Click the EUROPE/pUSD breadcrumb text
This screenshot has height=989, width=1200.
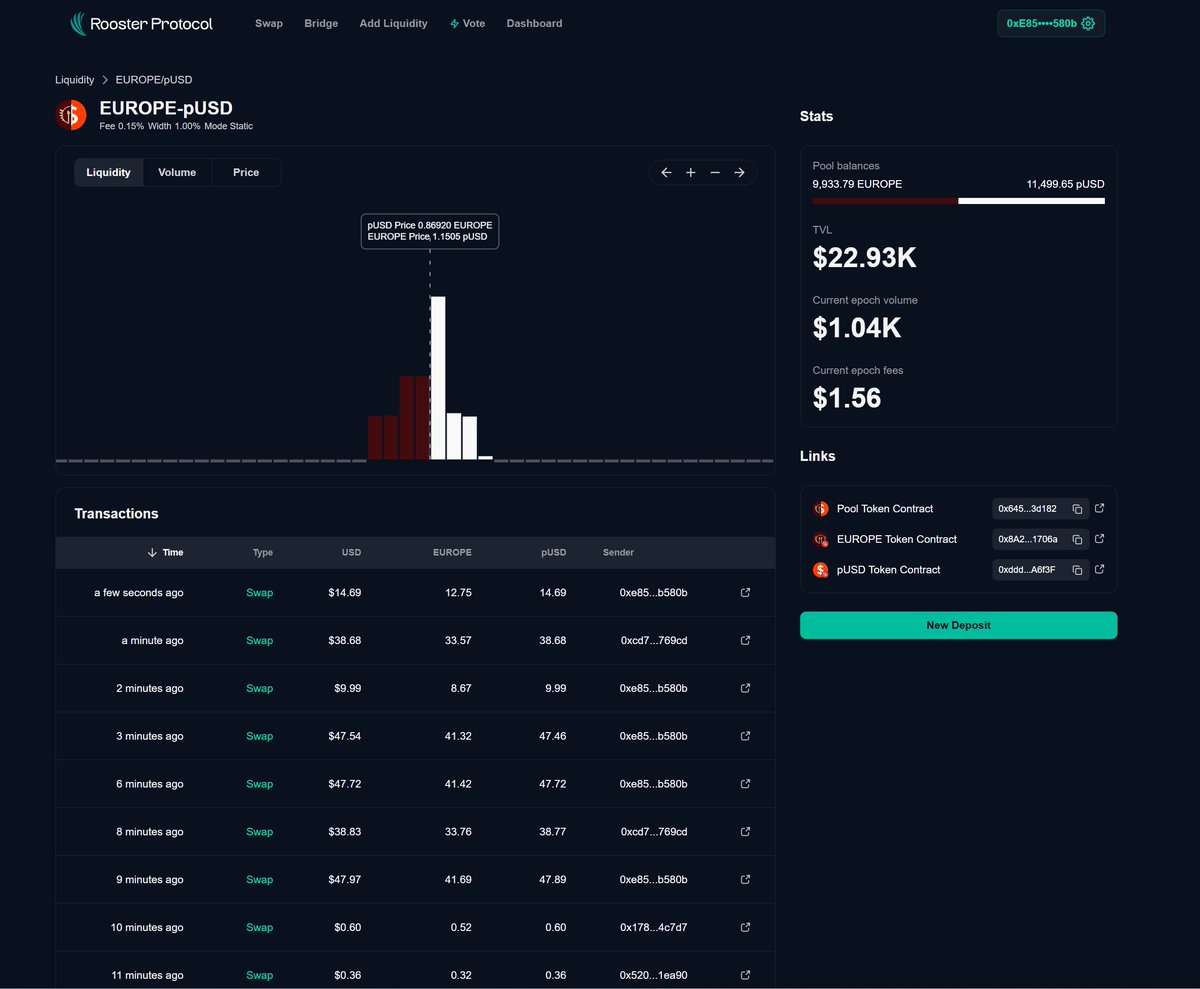(x=154, y=80)
